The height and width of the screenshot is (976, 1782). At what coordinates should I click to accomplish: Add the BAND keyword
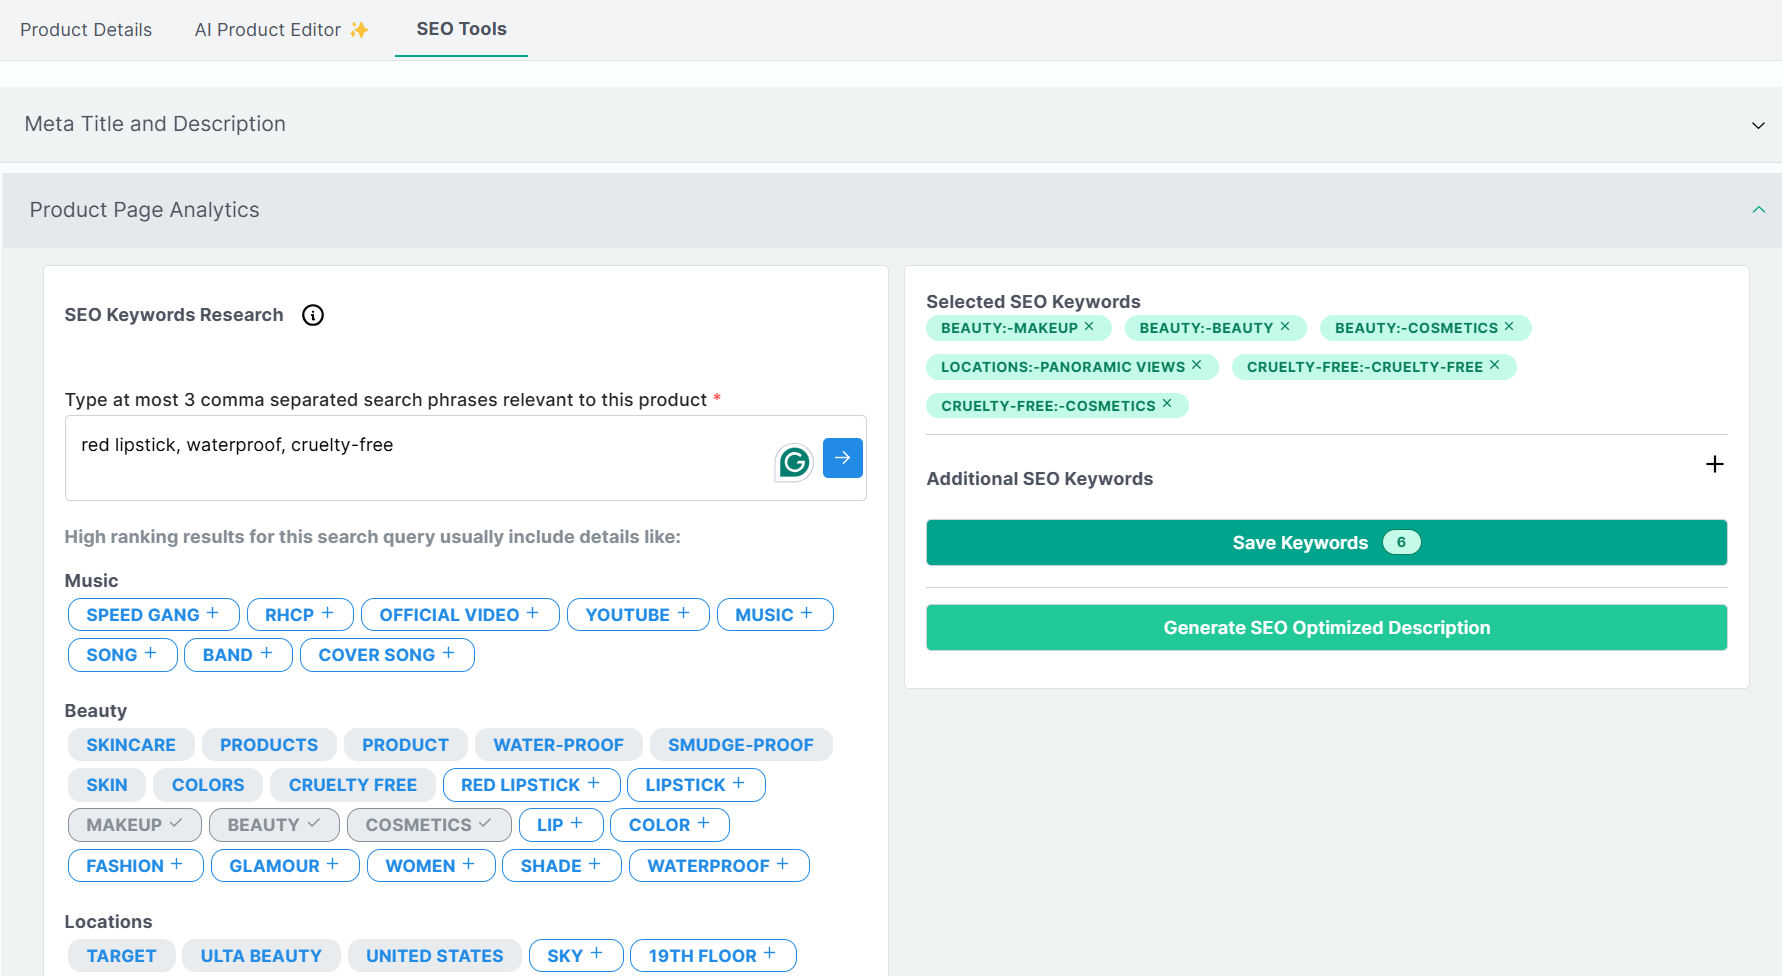tap(238, 654)
